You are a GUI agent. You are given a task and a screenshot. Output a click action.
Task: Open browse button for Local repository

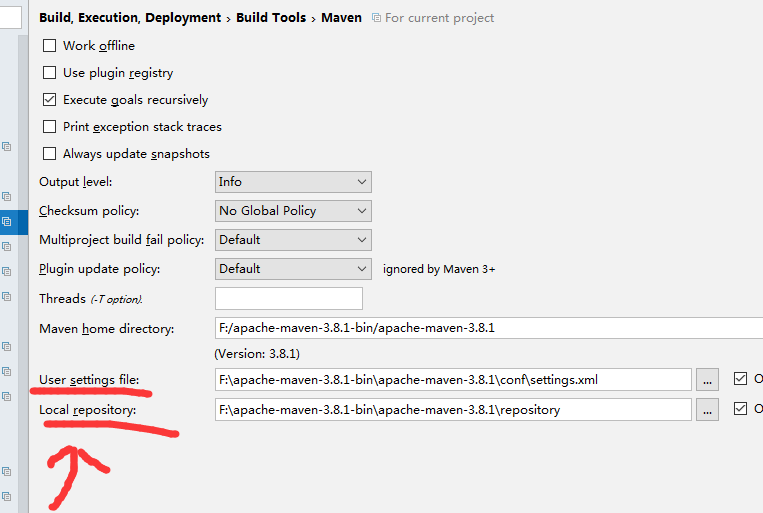tap(707, 409)
